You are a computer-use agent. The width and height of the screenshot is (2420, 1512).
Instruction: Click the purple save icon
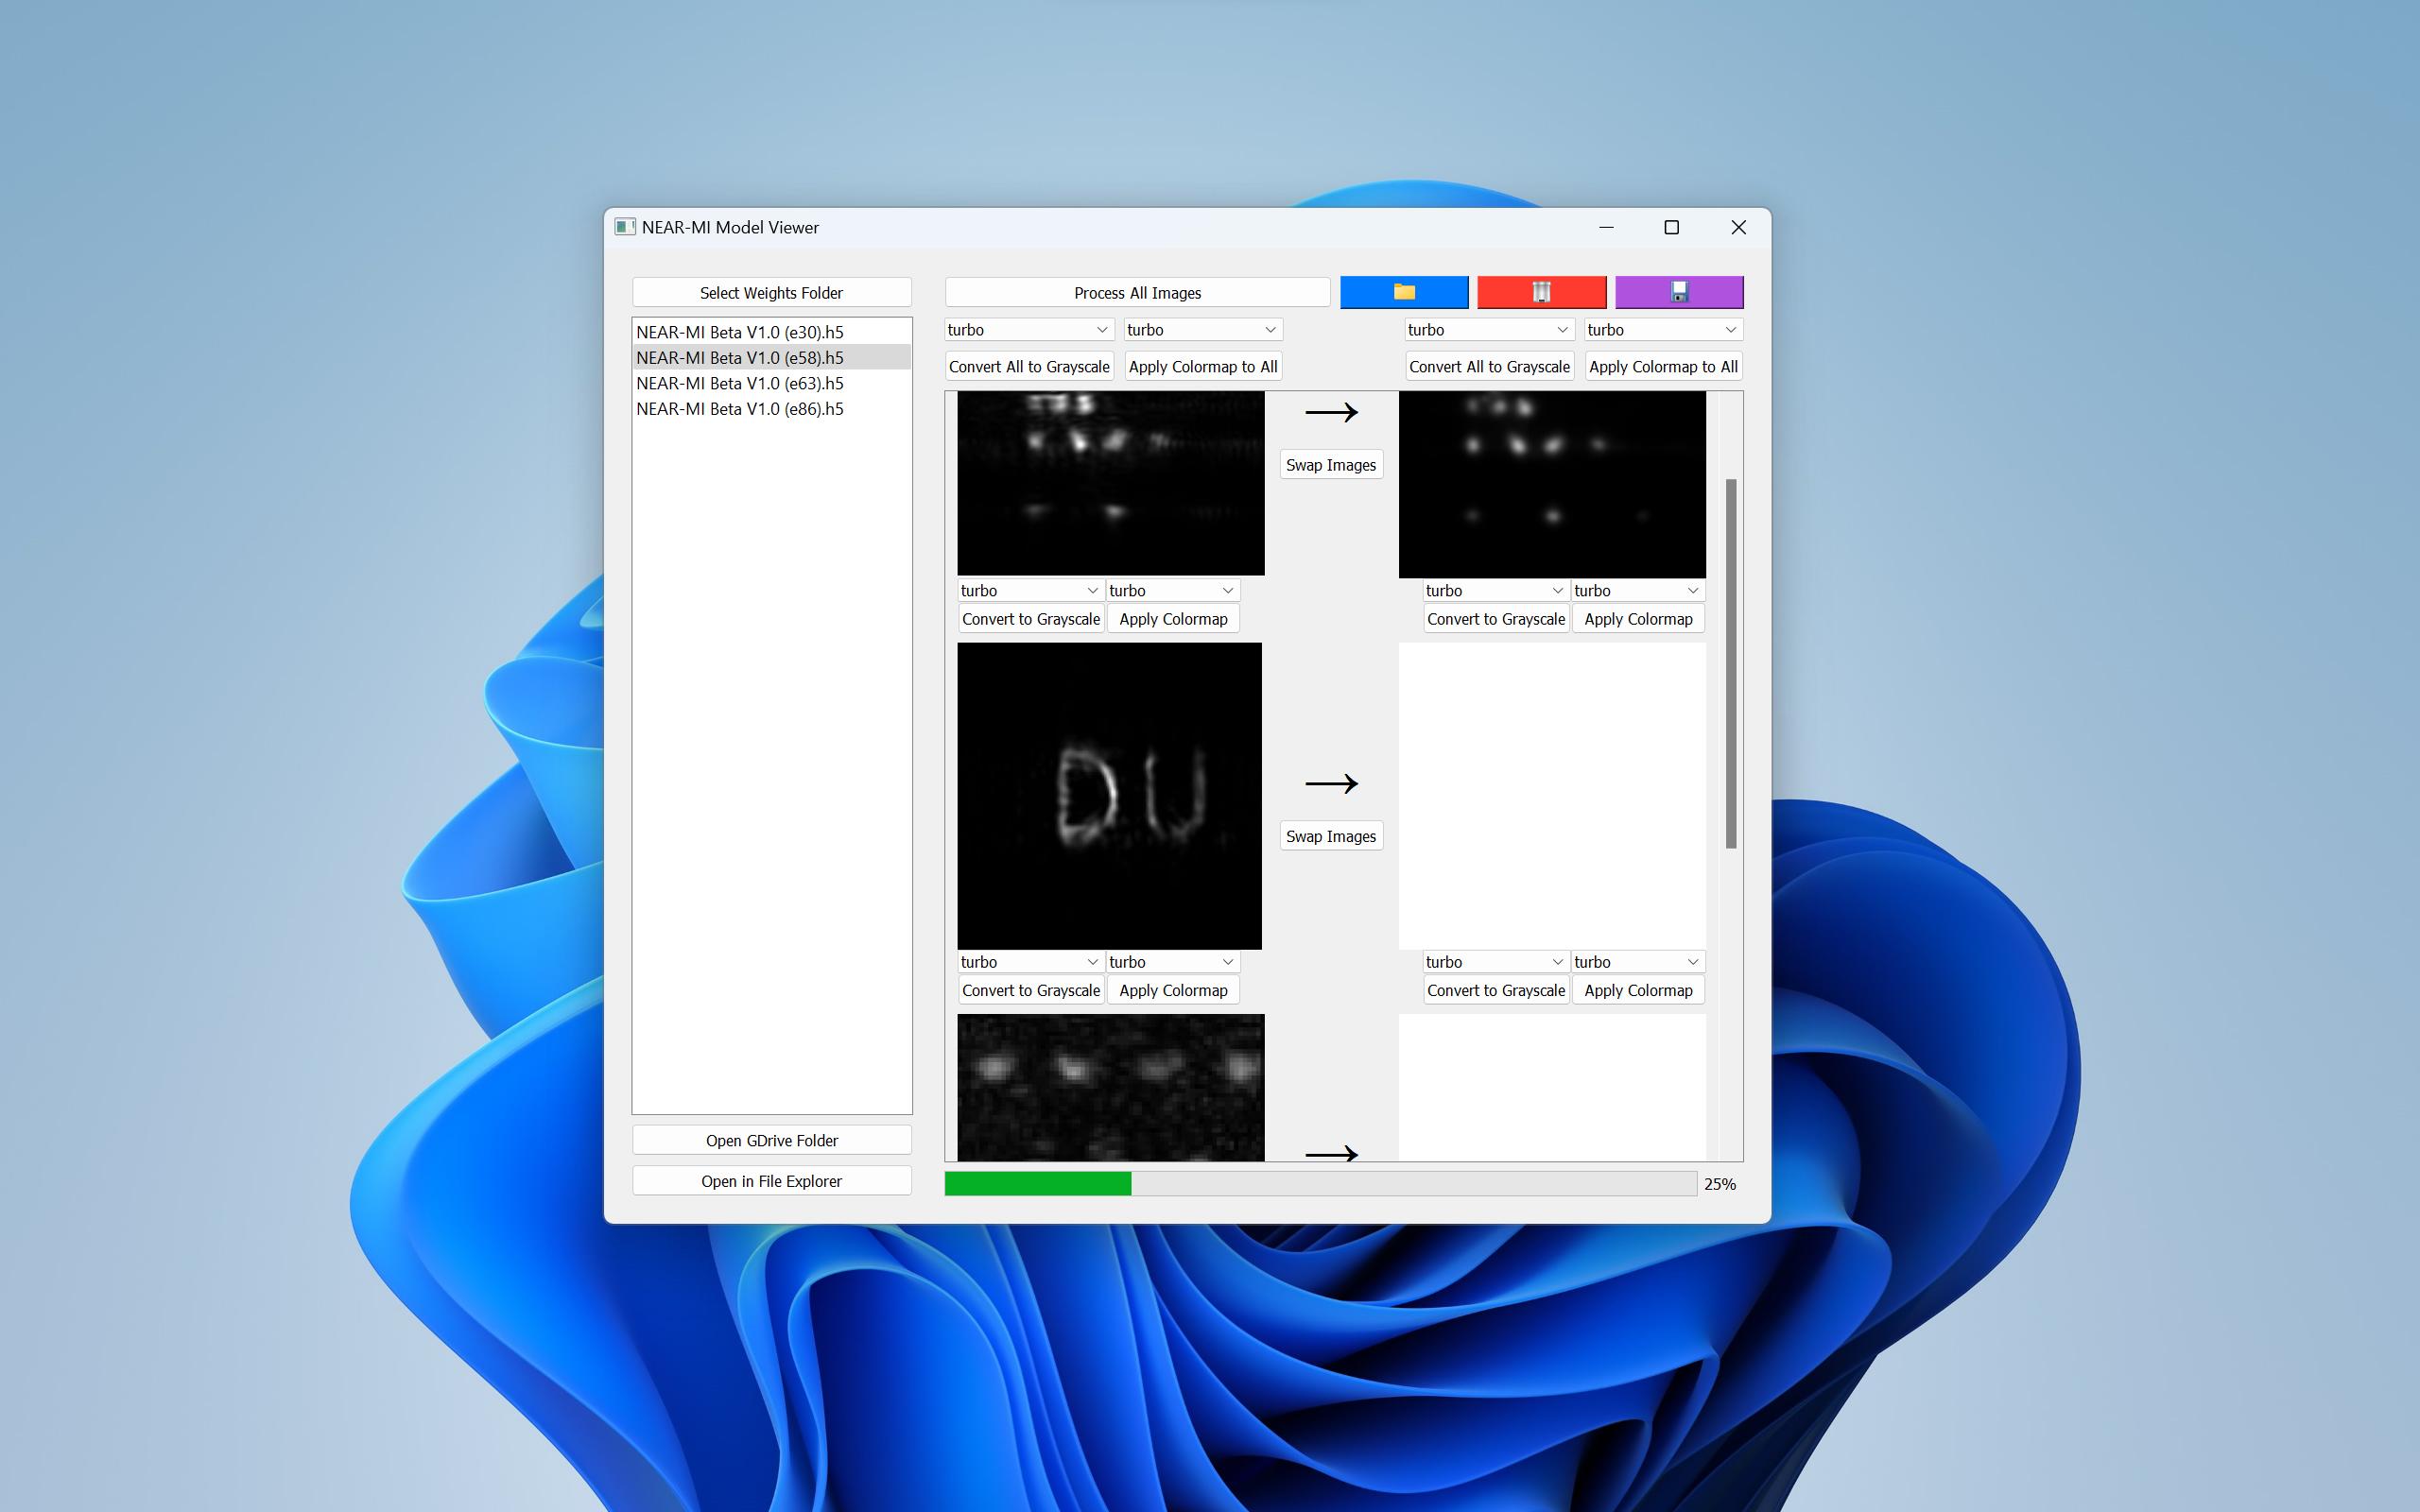tap(1678, 292)
